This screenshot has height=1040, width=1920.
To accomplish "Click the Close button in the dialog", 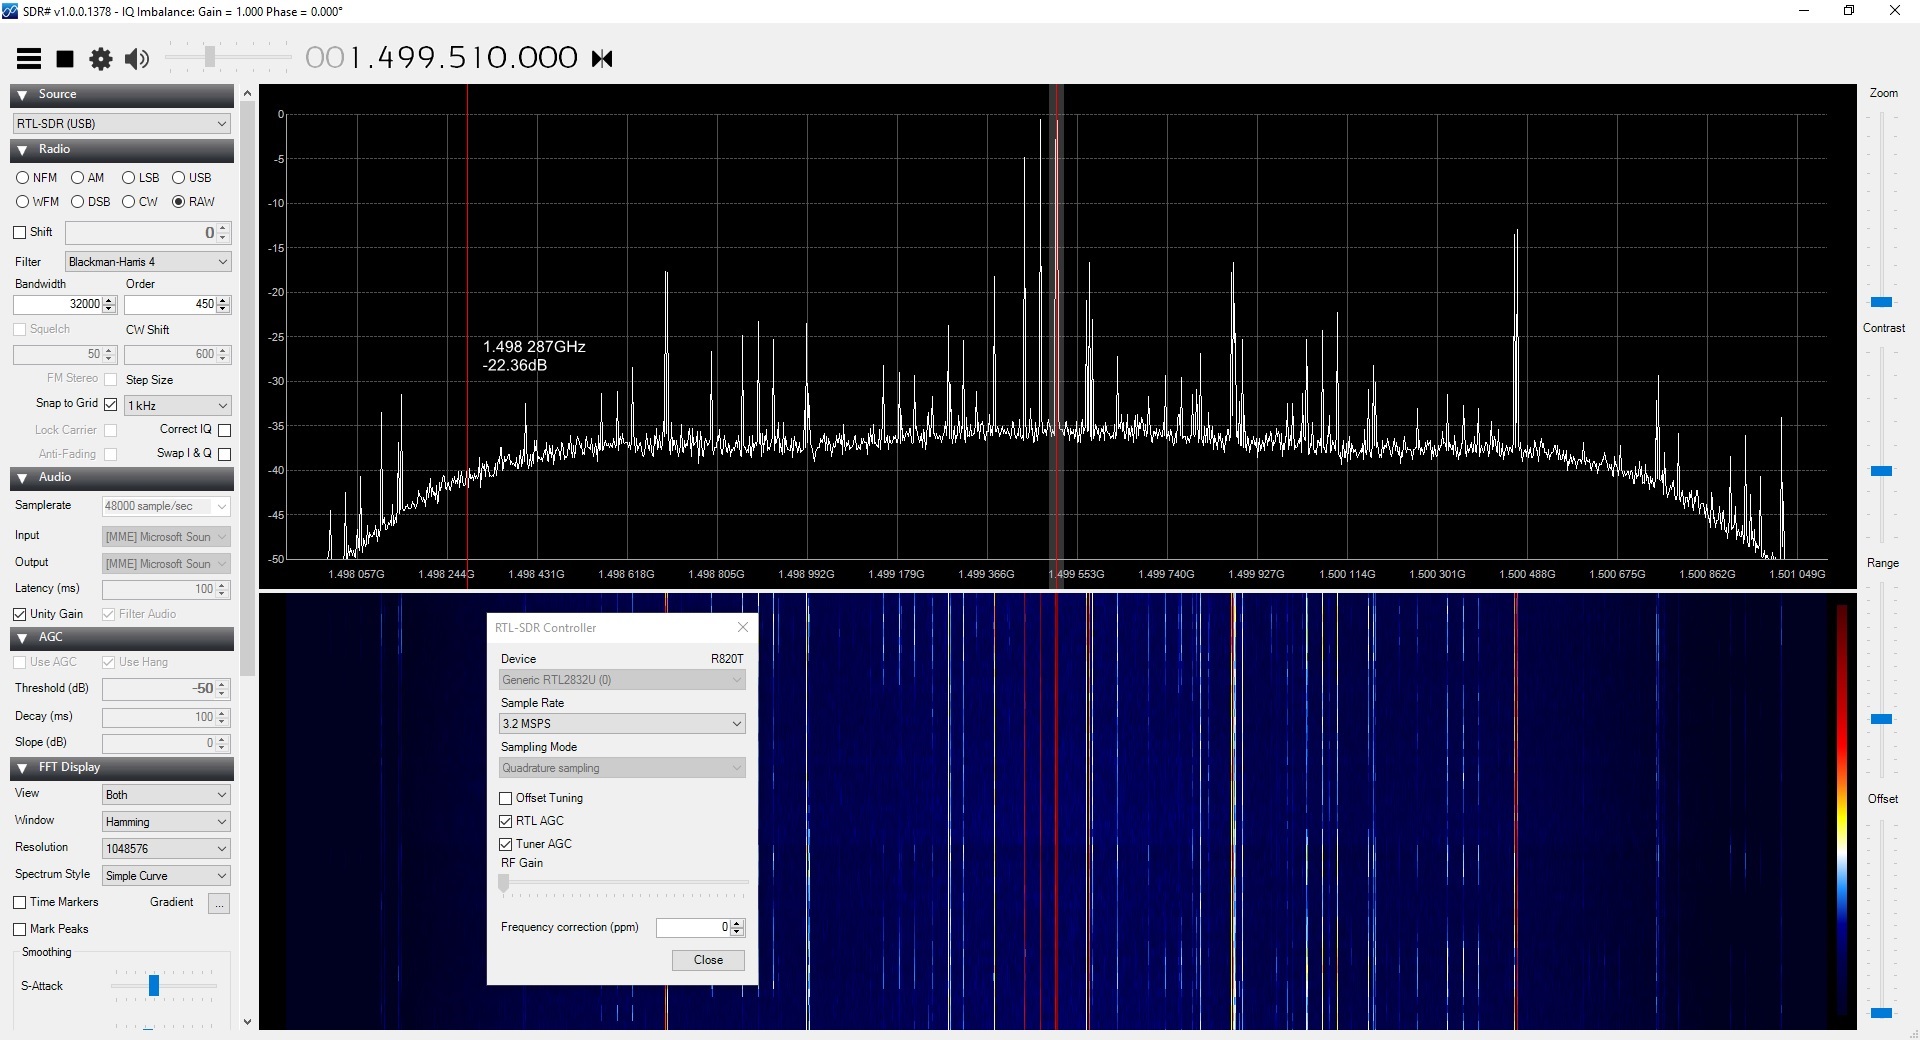I will click(708, 960).
